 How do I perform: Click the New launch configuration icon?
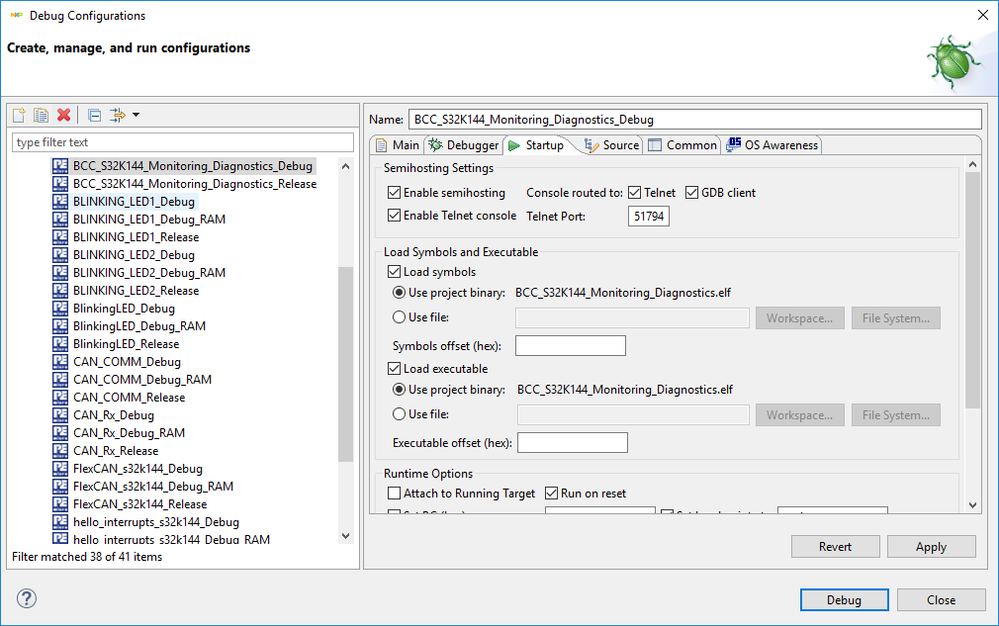[18, 115]
